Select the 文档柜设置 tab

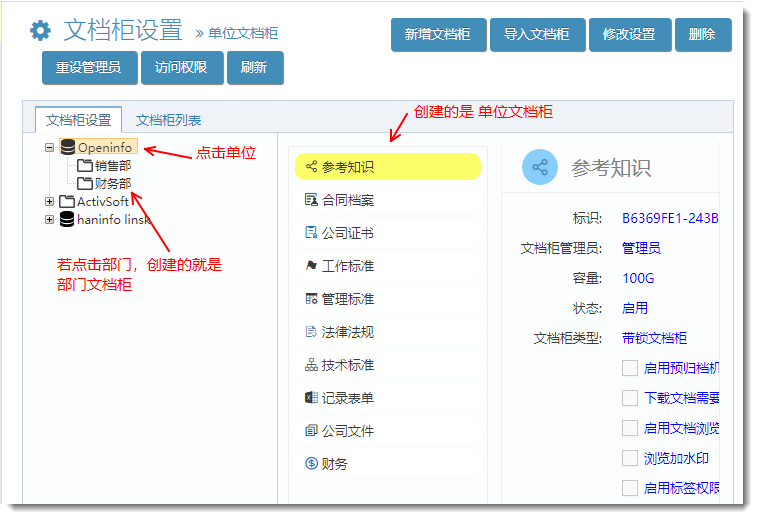(78, 120)
